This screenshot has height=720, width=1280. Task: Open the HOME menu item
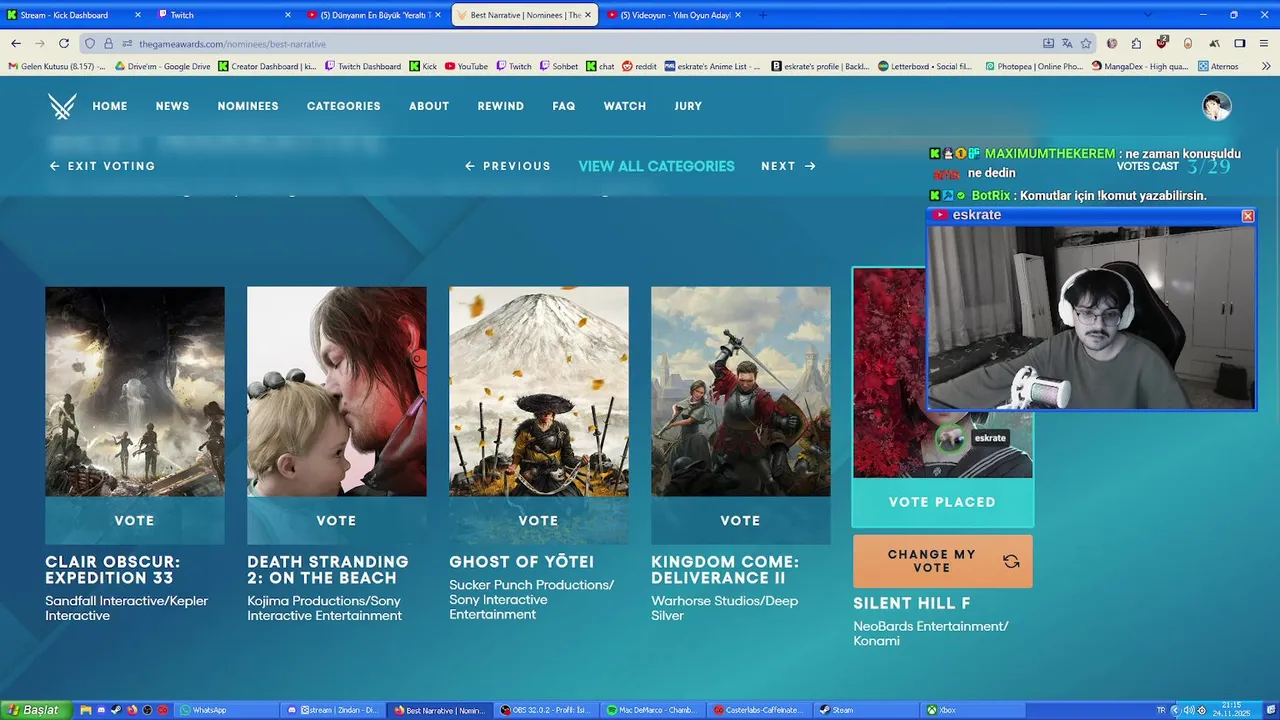(110, 106)
